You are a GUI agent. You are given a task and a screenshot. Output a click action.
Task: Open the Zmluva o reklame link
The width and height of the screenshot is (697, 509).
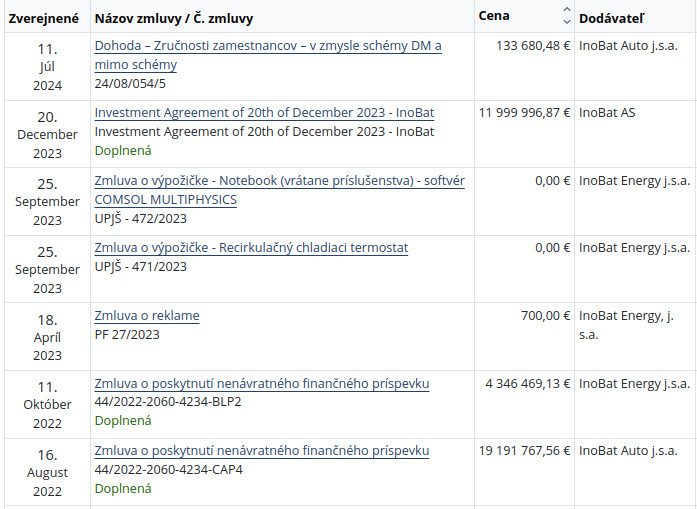147,316
